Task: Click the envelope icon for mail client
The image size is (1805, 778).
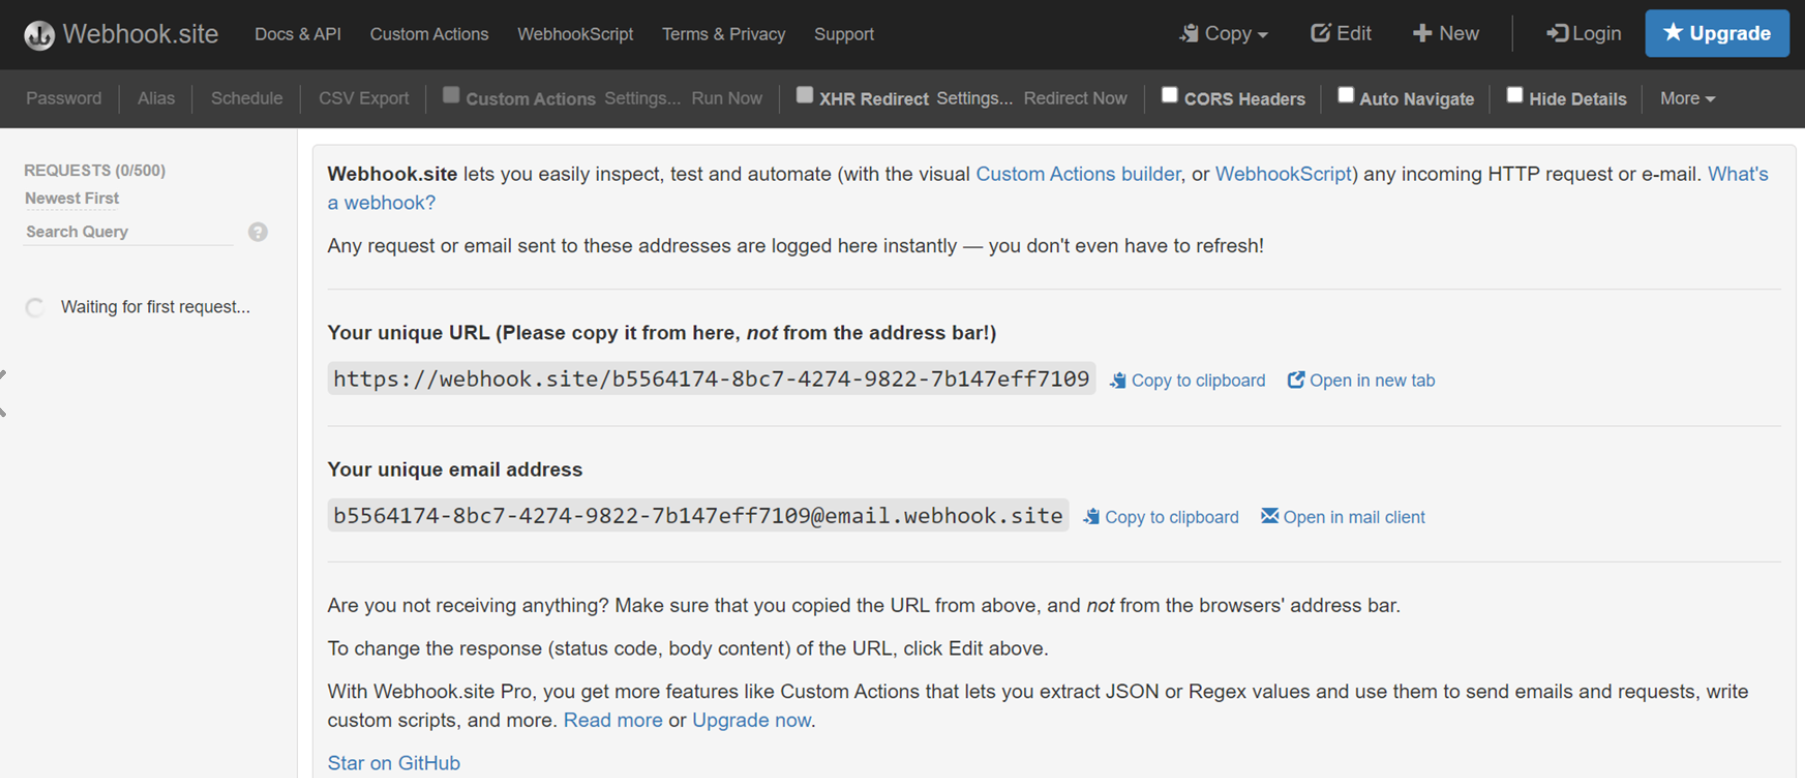Action: coord(1270,516)
